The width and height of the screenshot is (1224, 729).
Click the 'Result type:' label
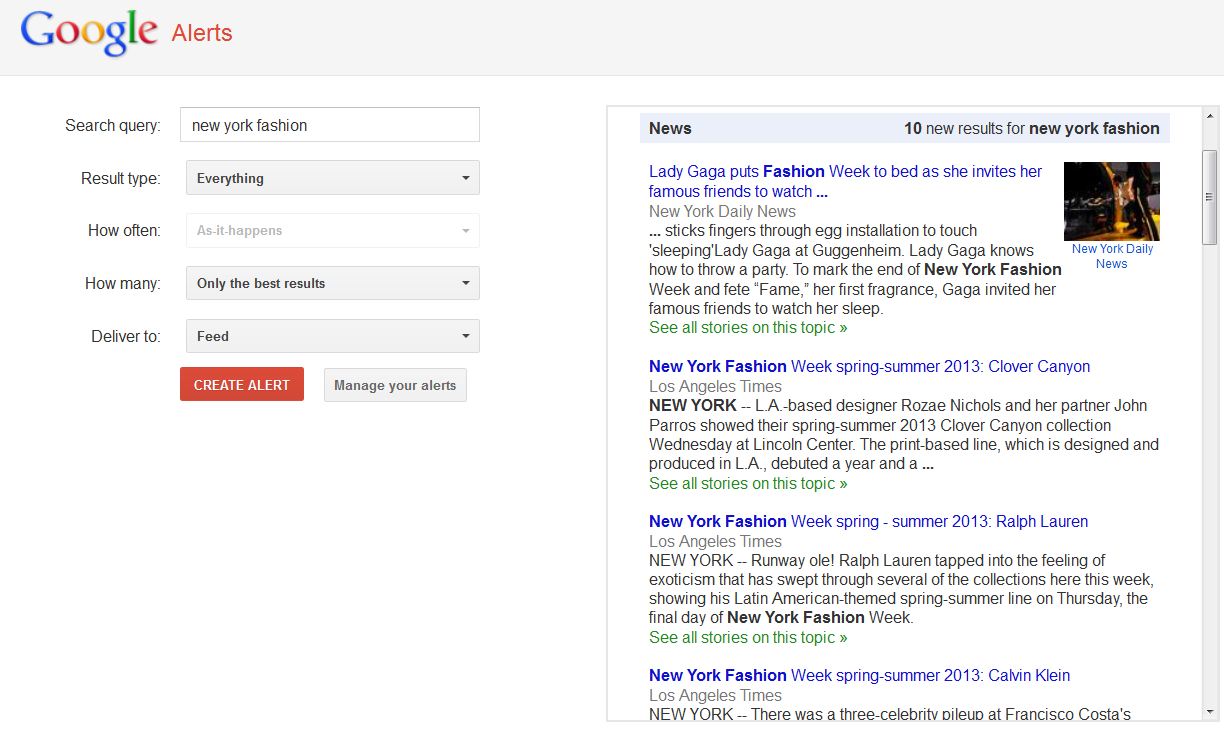[120, 178]
